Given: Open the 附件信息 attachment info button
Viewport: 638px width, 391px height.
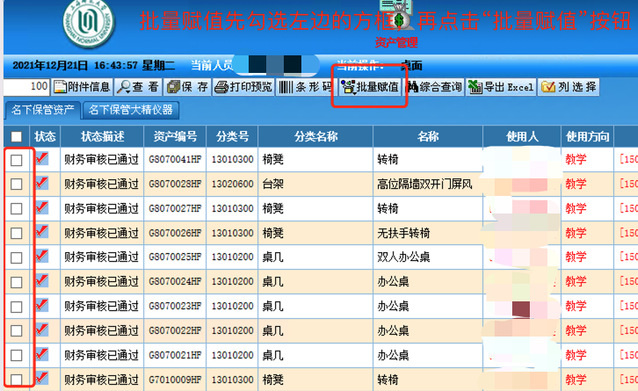Looking at the screenshot, I should (x=83, y=87).
